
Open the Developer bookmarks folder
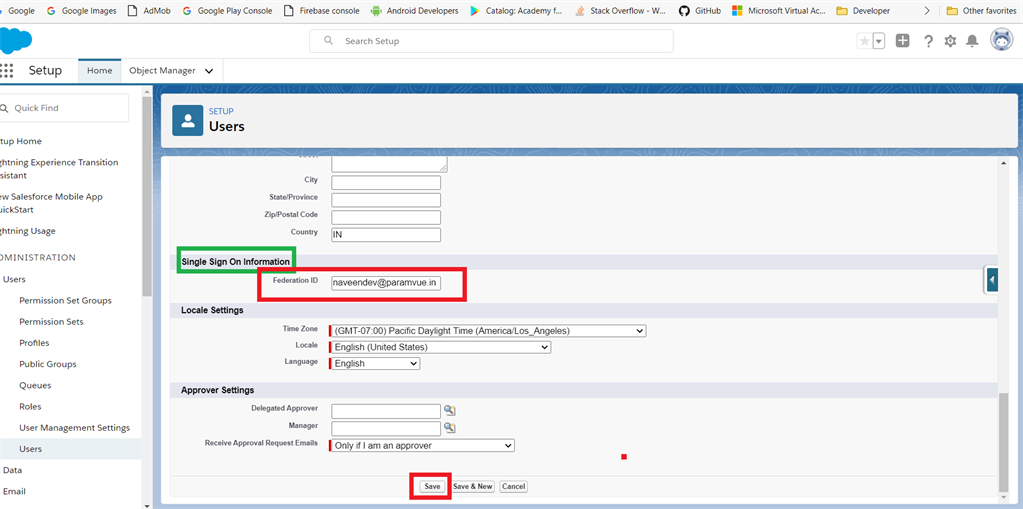[x=863, y=11]
